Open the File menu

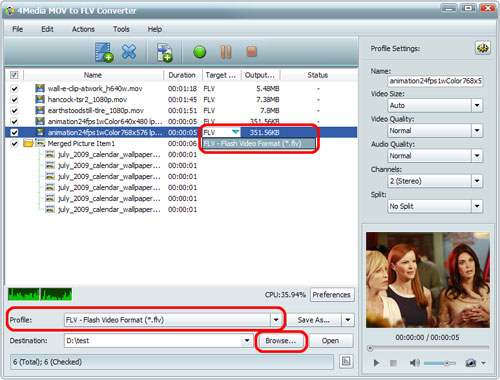18,29
